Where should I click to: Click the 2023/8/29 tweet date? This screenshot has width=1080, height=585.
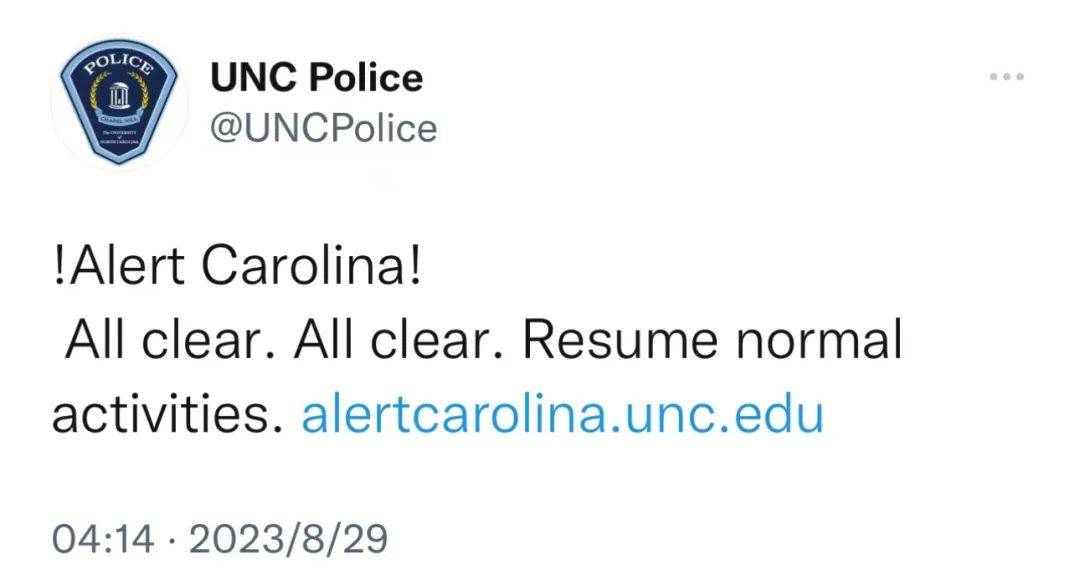click(289, 539)
